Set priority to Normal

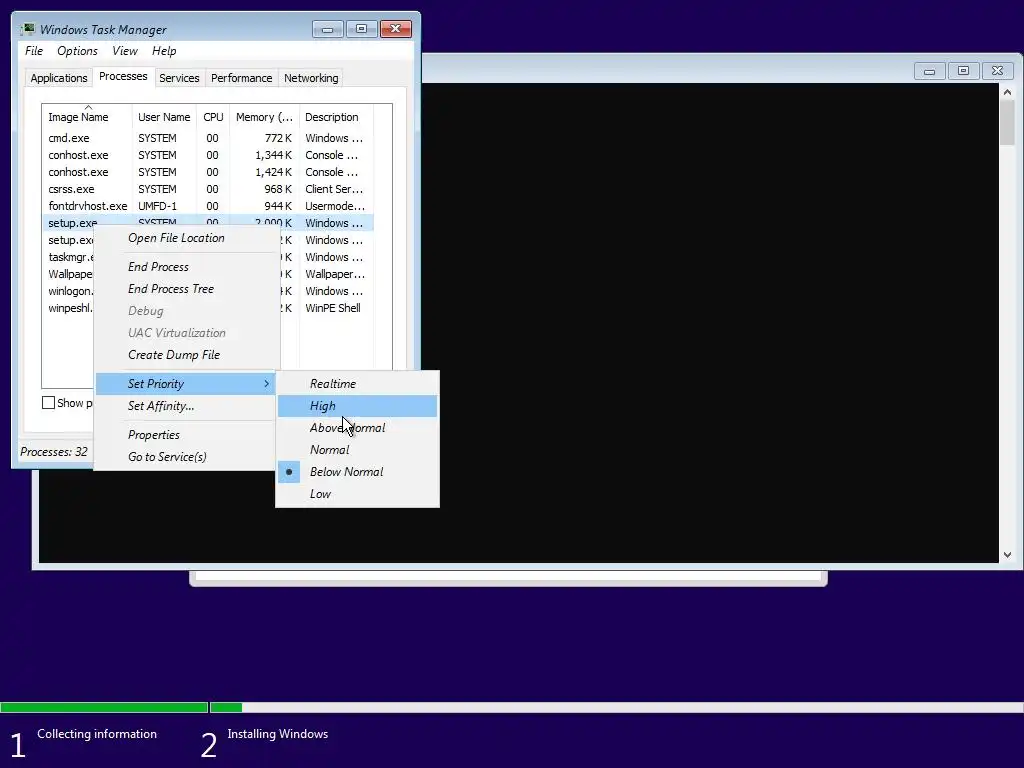pos(357,450)
